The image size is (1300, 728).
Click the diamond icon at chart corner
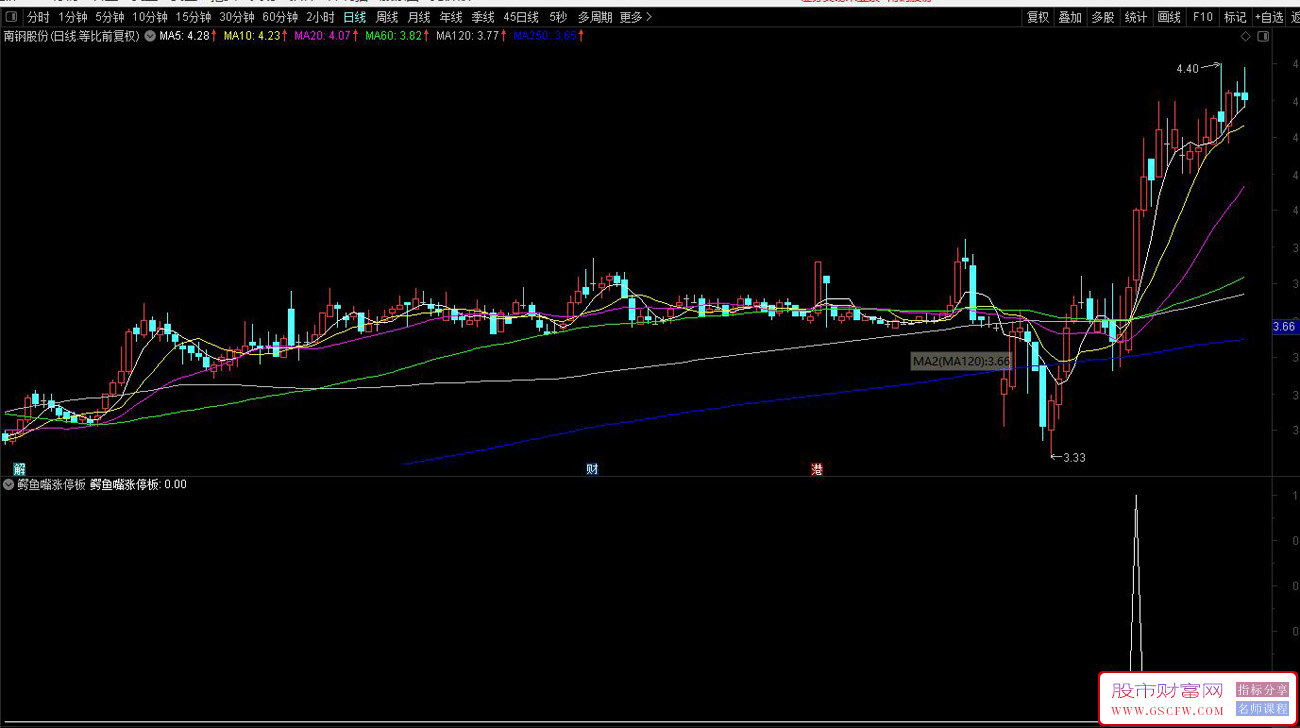1245,37
